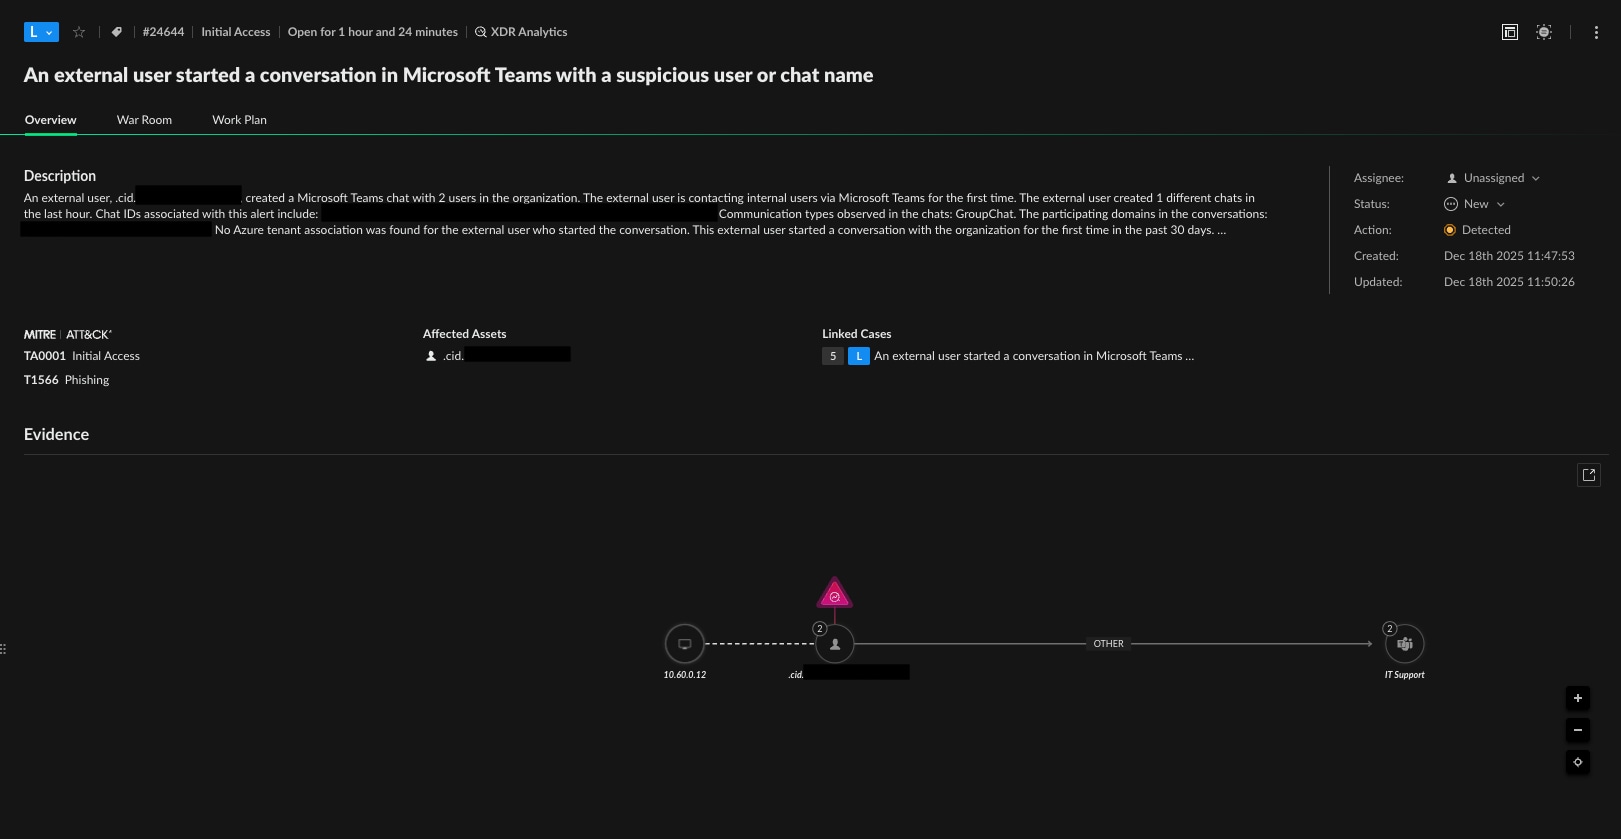Click Updated date Dec 18th 2025 11:50:26

[x=1509, y=282]
